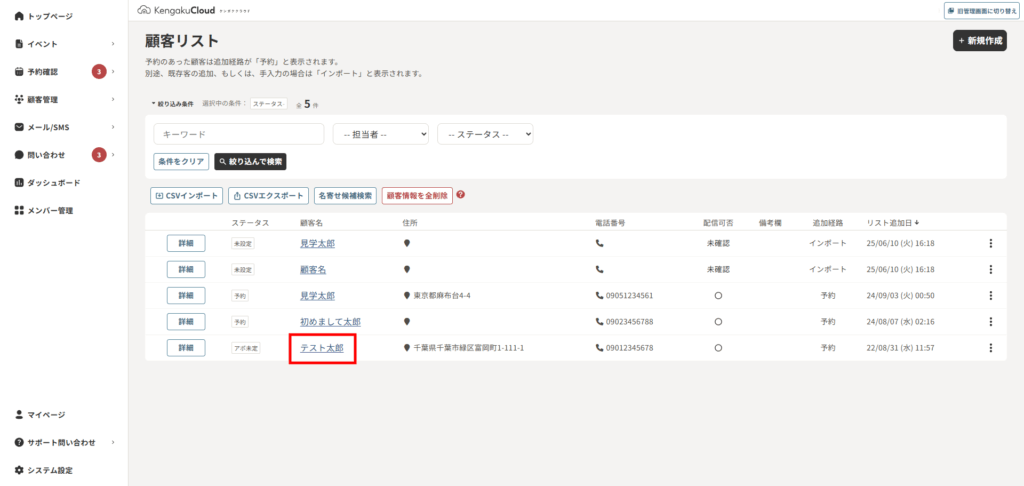
Task: Click the red help question mark icon
Action: (461, 195)
